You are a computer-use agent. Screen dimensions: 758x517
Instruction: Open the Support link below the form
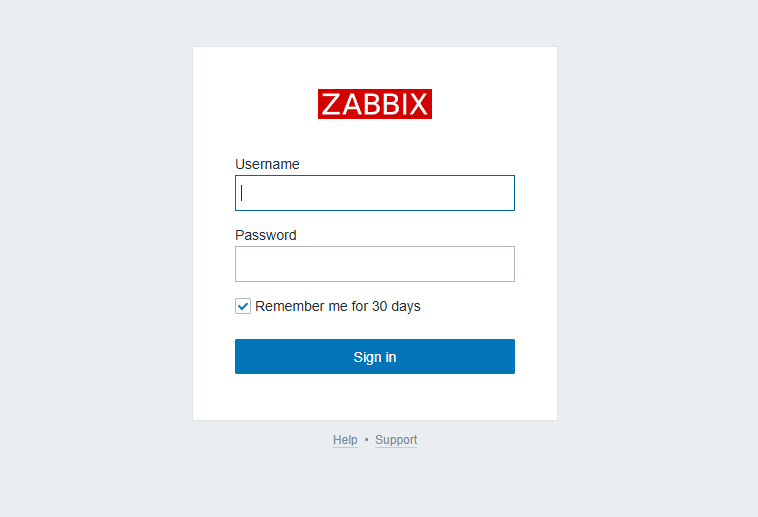pyautogui.click(x=396, y=440)
